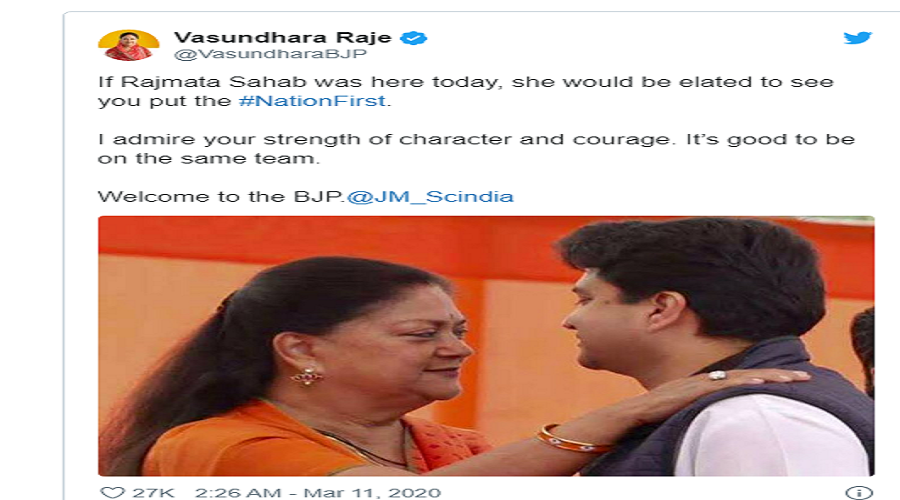This screenshot has width=900, height=500.
Task: Open the tweet info circle icon
Action: (x=859, y=493)
